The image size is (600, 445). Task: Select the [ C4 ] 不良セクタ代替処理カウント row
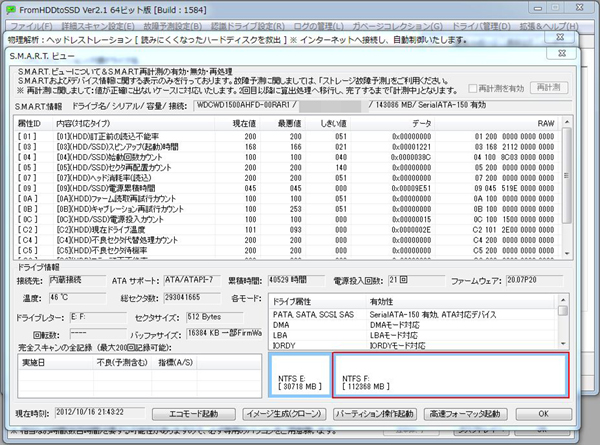point(288,240)
